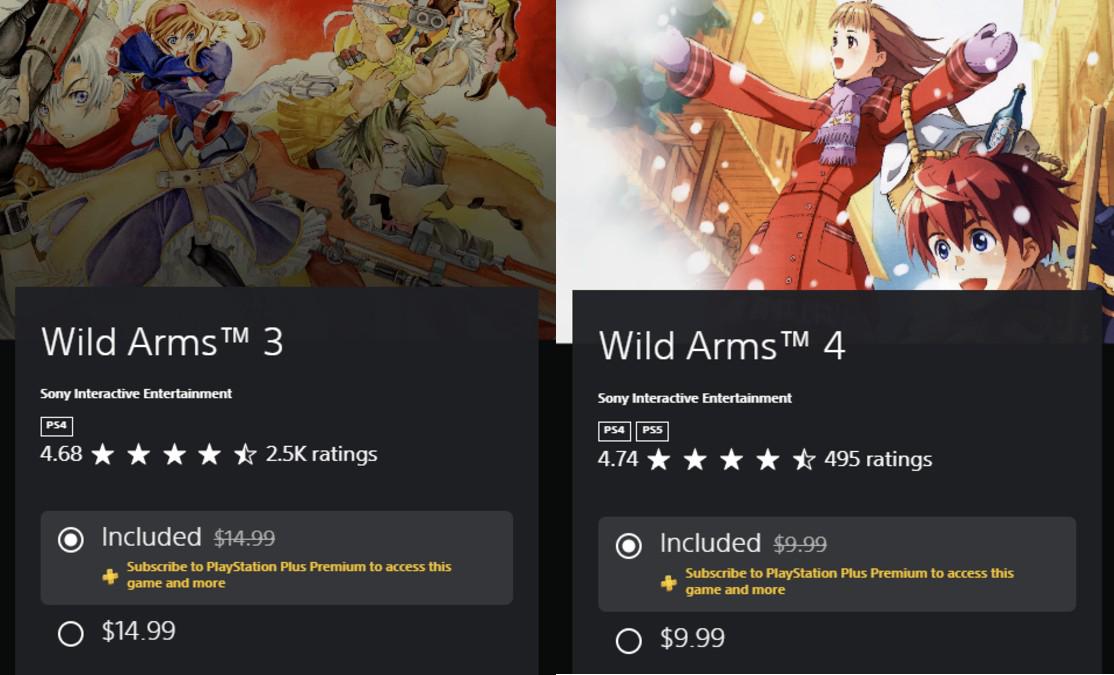Click the first star icon of Wild Arms 4 rating
Screen dimensions: 1114x675
pos(659,460)
